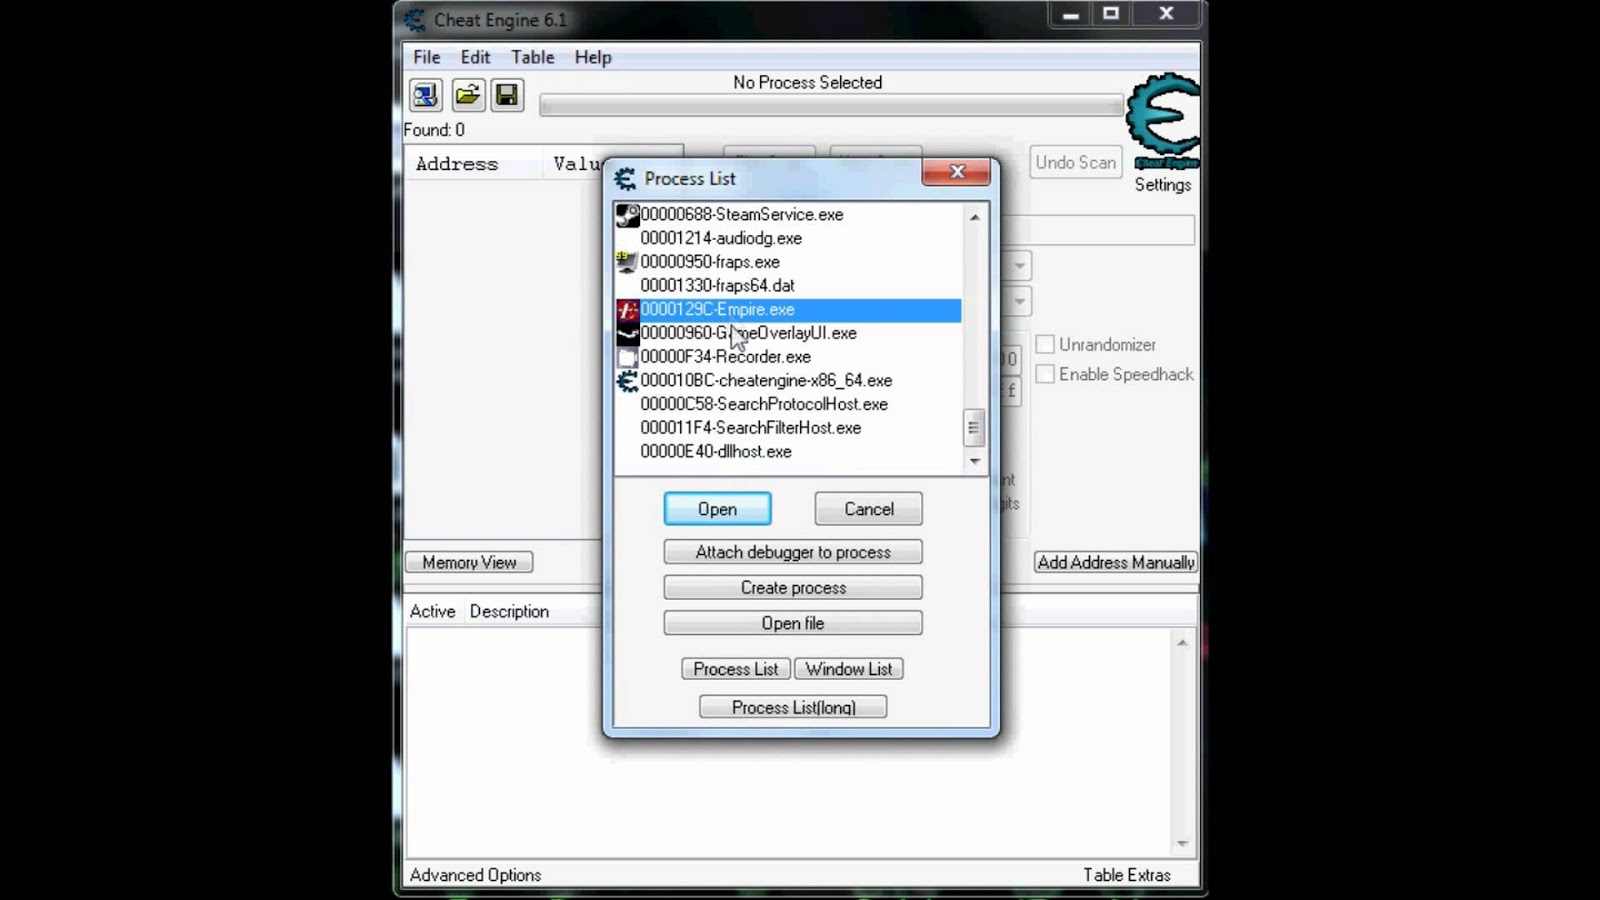The image size is (1600, 900).
Task: Select the Empire.exe process icon
Action: click(627, 310)
